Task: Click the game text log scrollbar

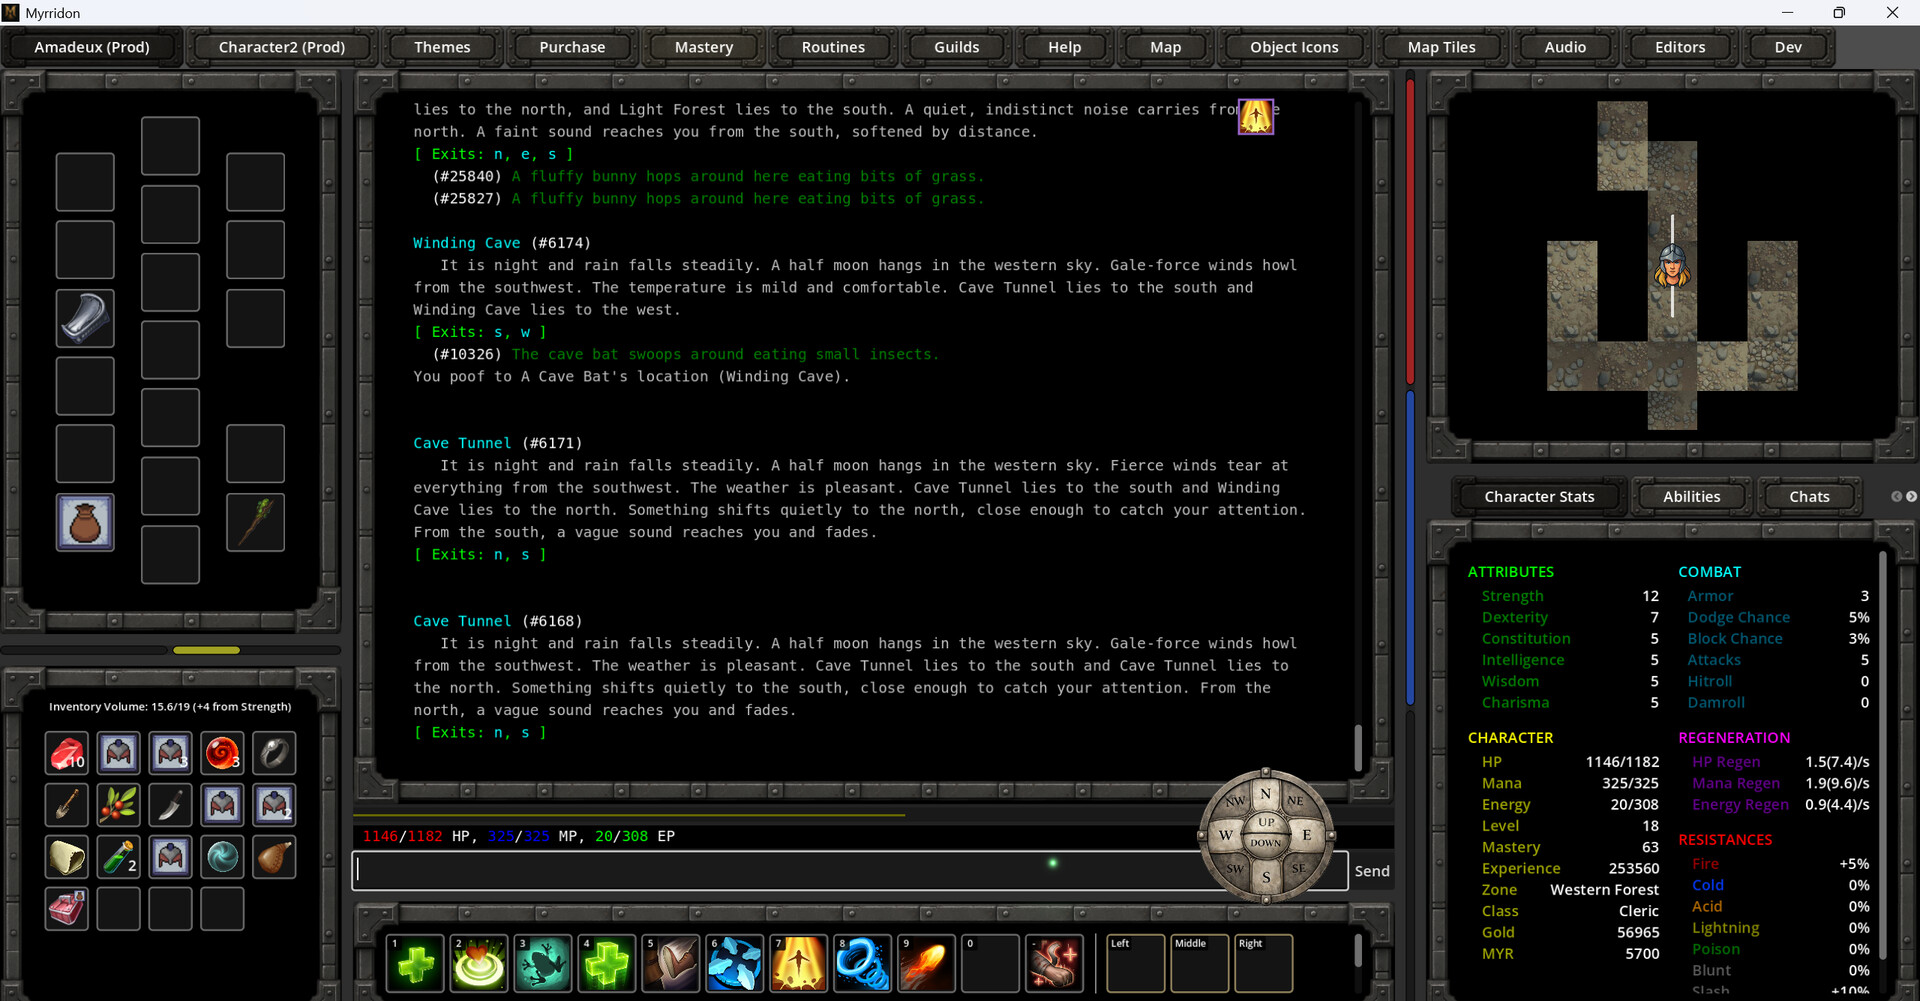Action: point(1358,747)
